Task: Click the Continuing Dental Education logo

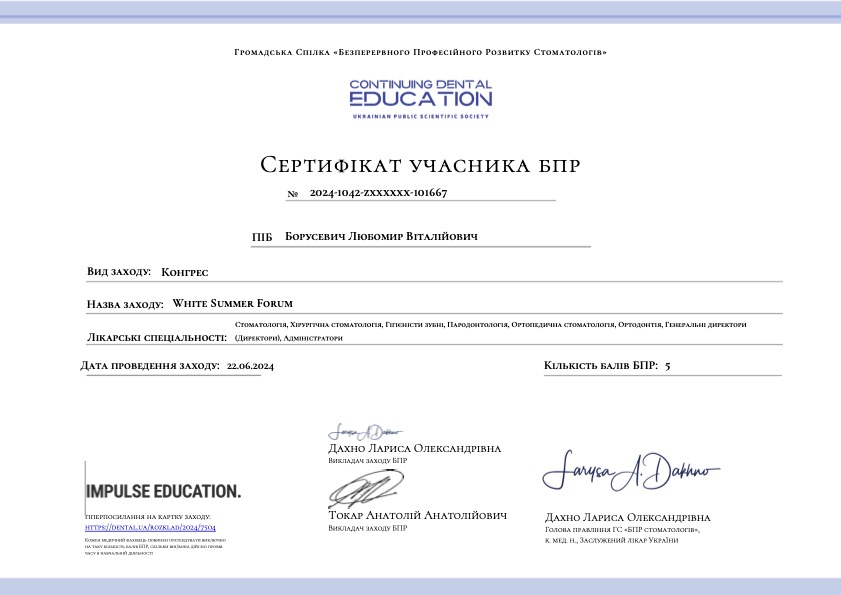Action: [x=420, y=94]
